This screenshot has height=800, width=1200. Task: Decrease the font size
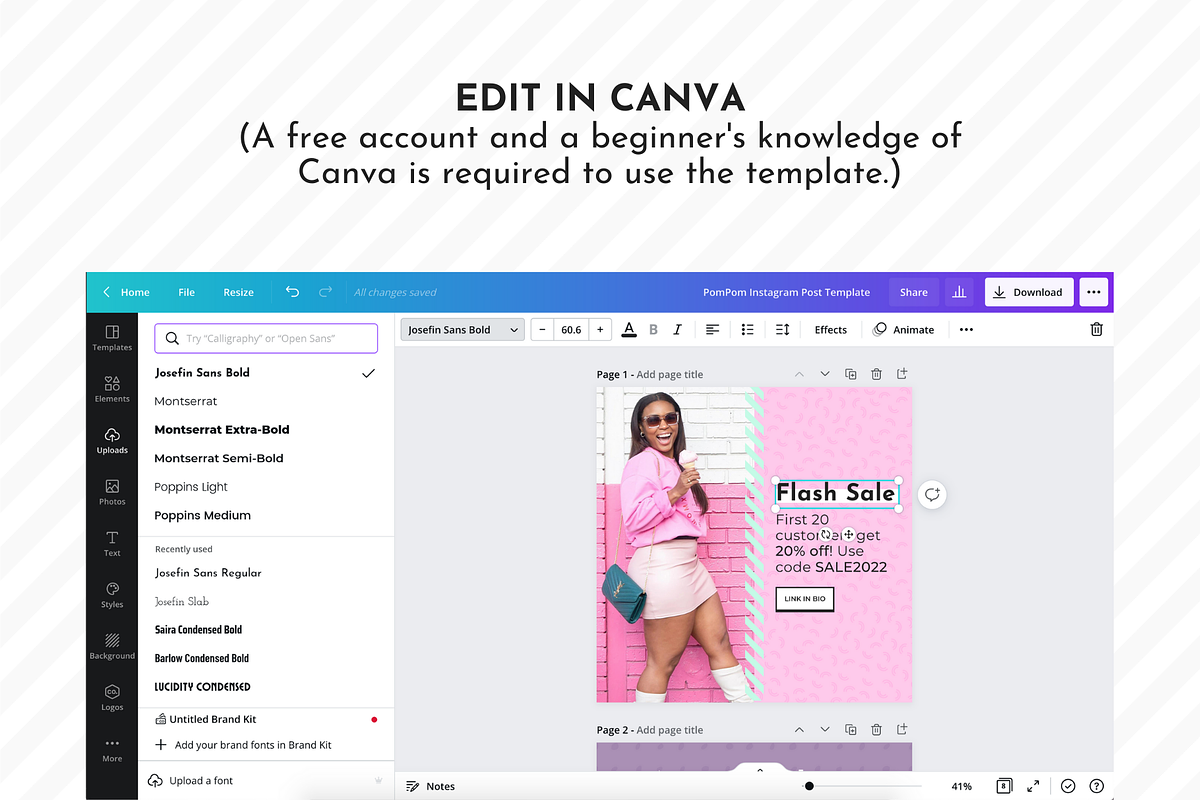(x=542, y=330)
